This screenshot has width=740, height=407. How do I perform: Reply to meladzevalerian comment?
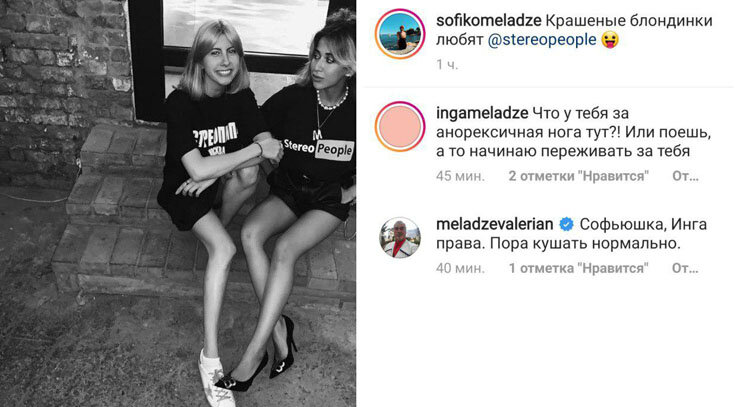point(685,268)
